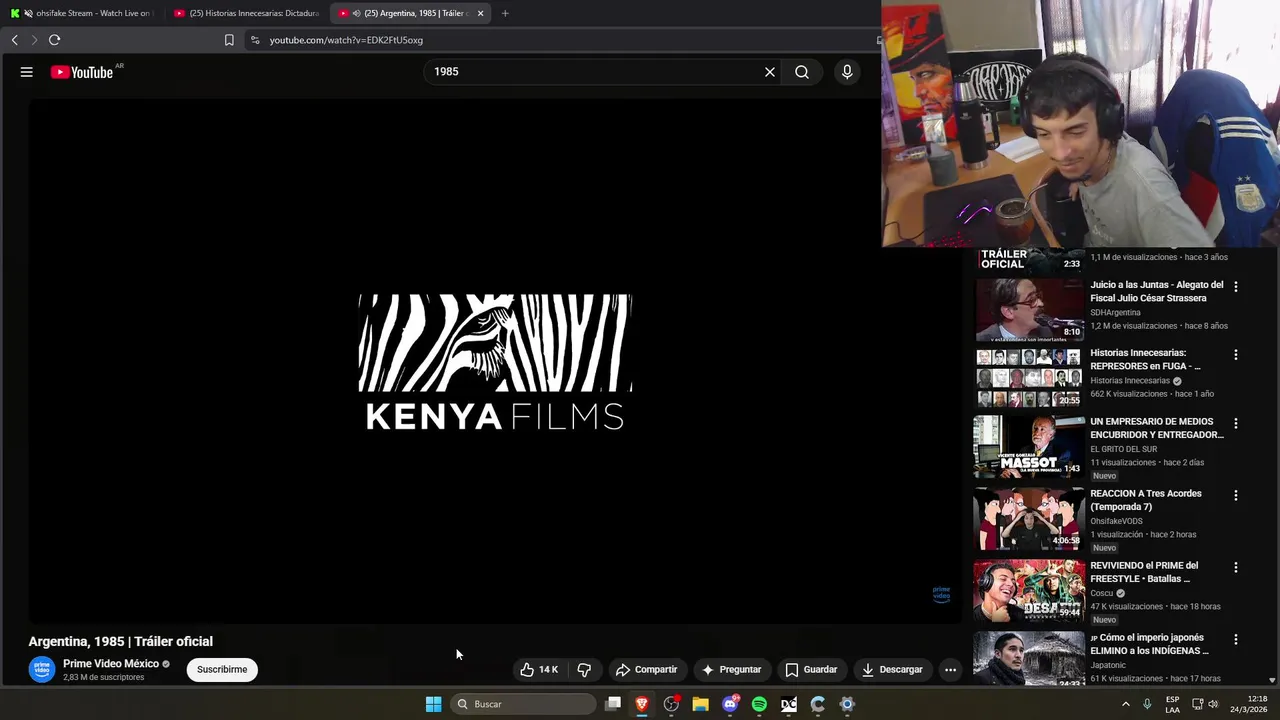Screen dimensions: 1280x720
Task: Show hidden system tray icons
Action: [x=1126, y=704]
